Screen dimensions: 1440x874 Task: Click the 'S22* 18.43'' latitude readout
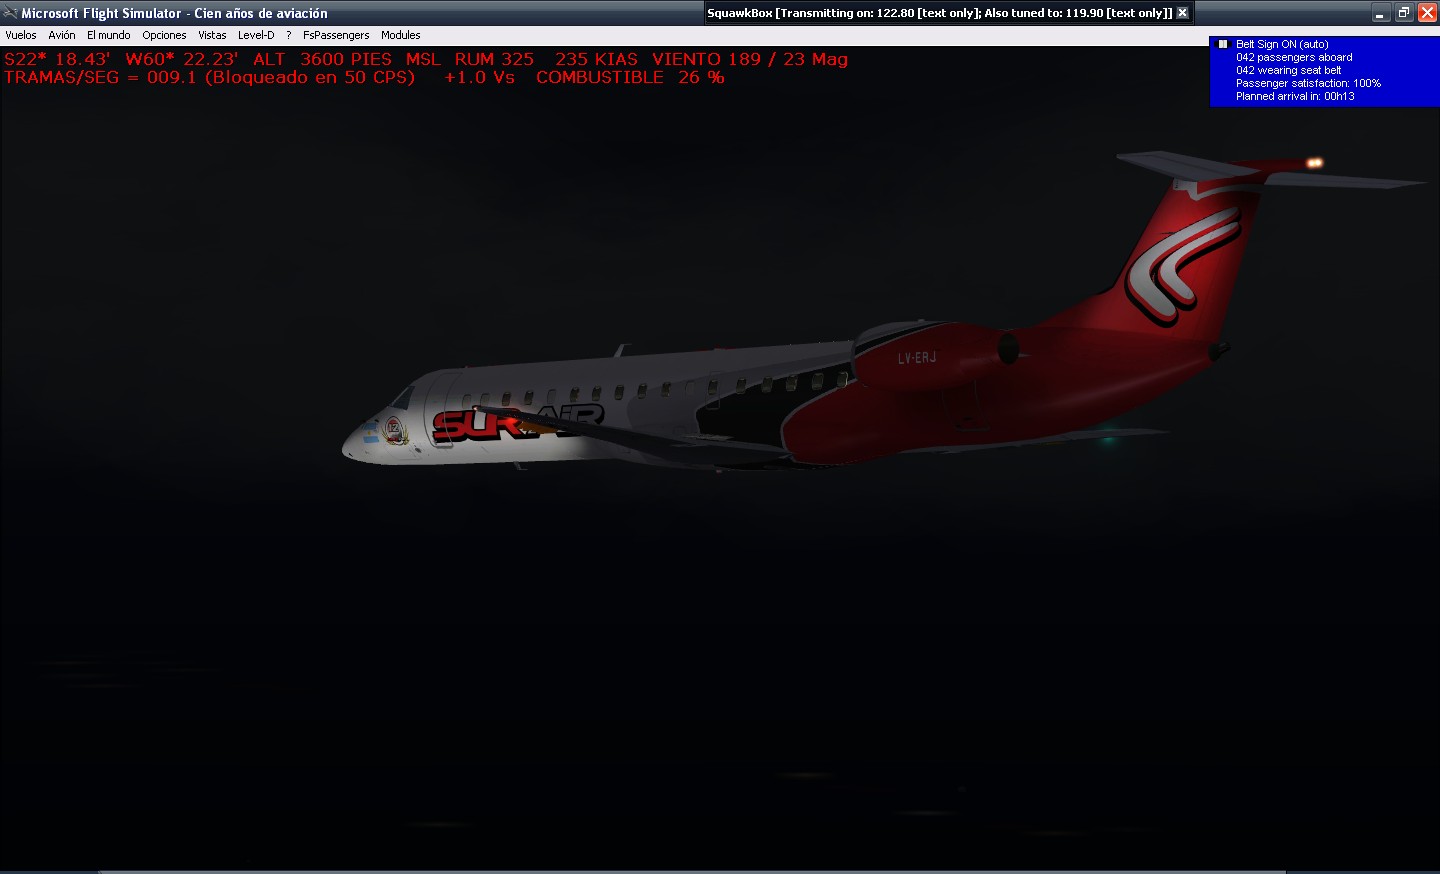57,59
